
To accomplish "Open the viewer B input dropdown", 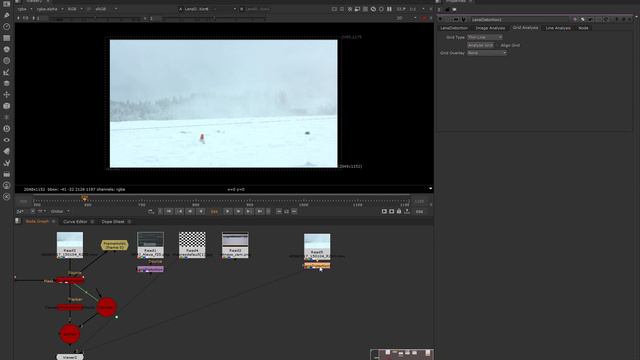I will coord(256,9).
